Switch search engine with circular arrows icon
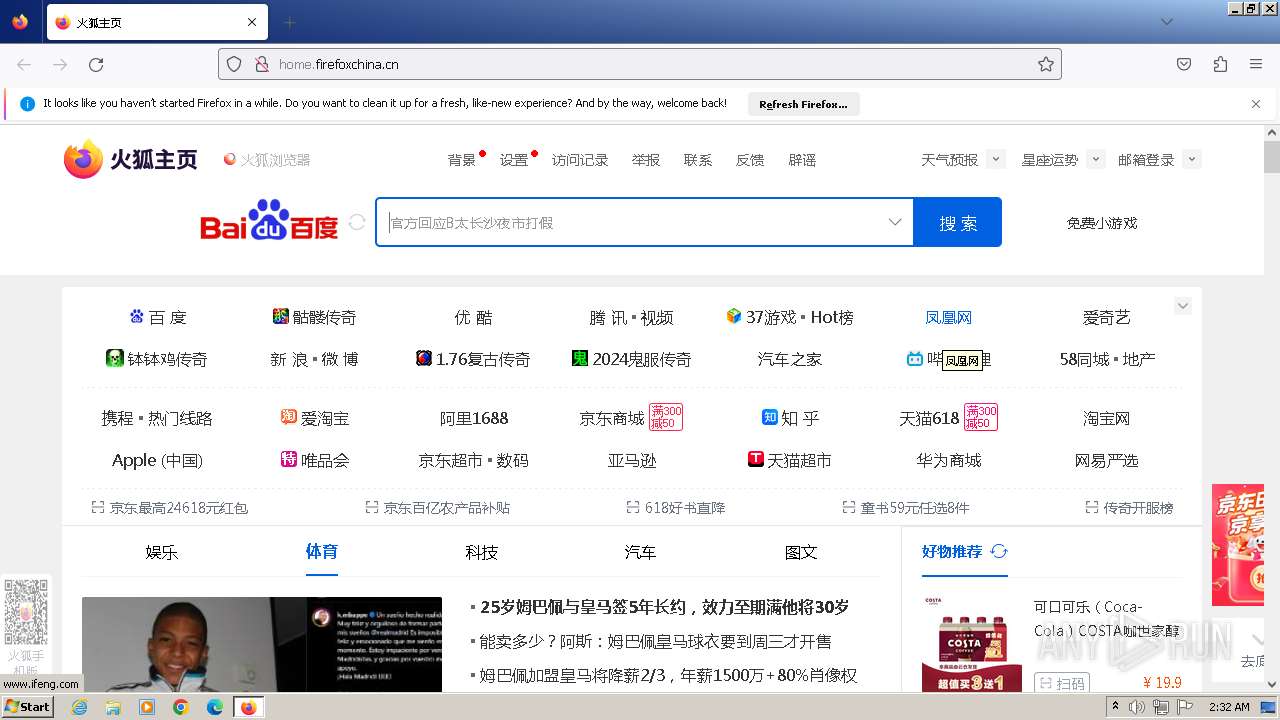Viewport: 1280px width, 720px height. 357,222
